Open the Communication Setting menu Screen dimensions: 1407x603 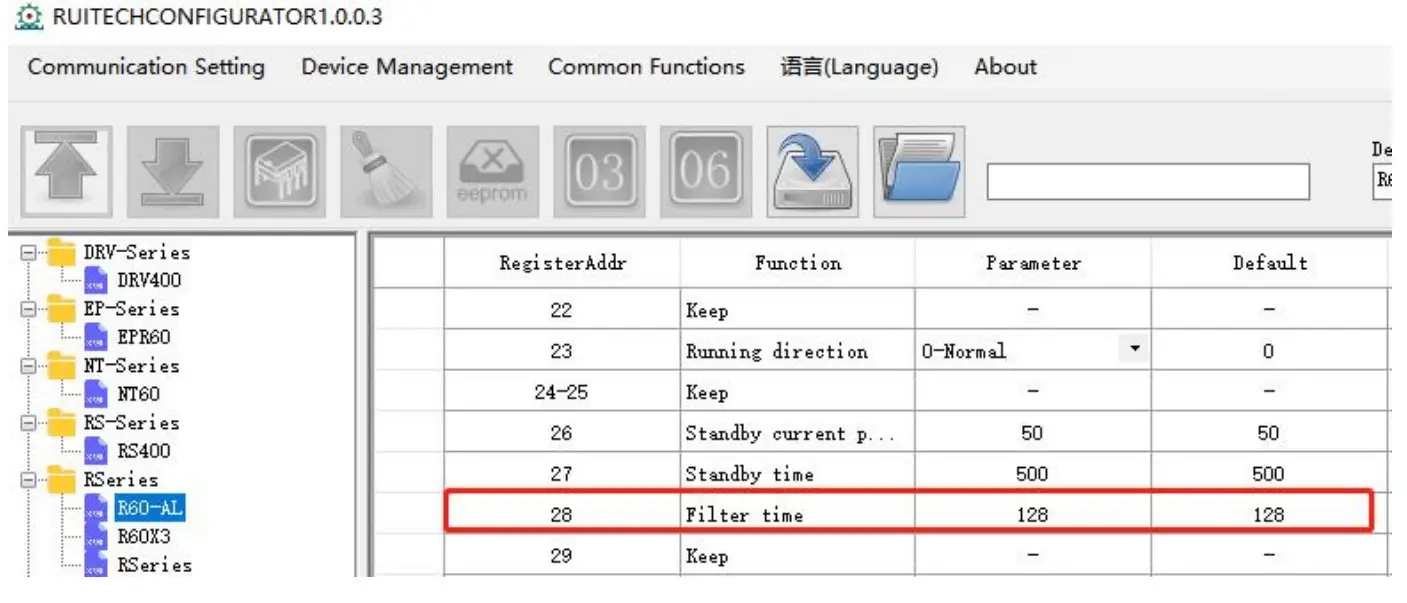click(146, 67)
